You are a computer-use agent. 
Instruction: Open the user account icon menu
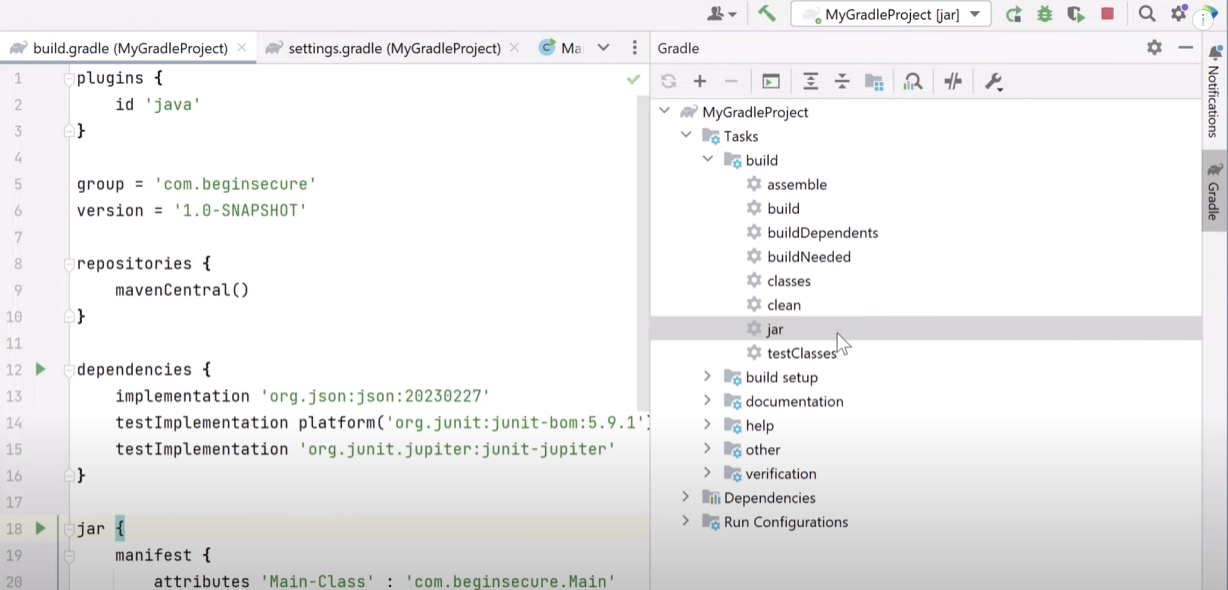722,14
